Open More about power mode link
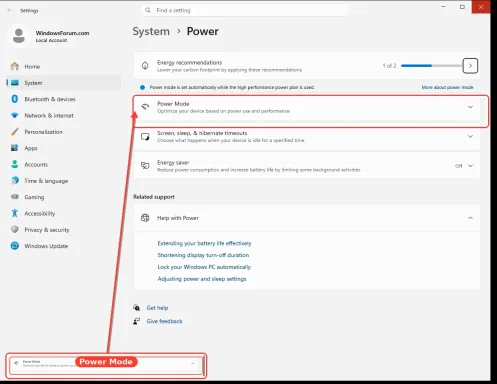 point(447,87)
